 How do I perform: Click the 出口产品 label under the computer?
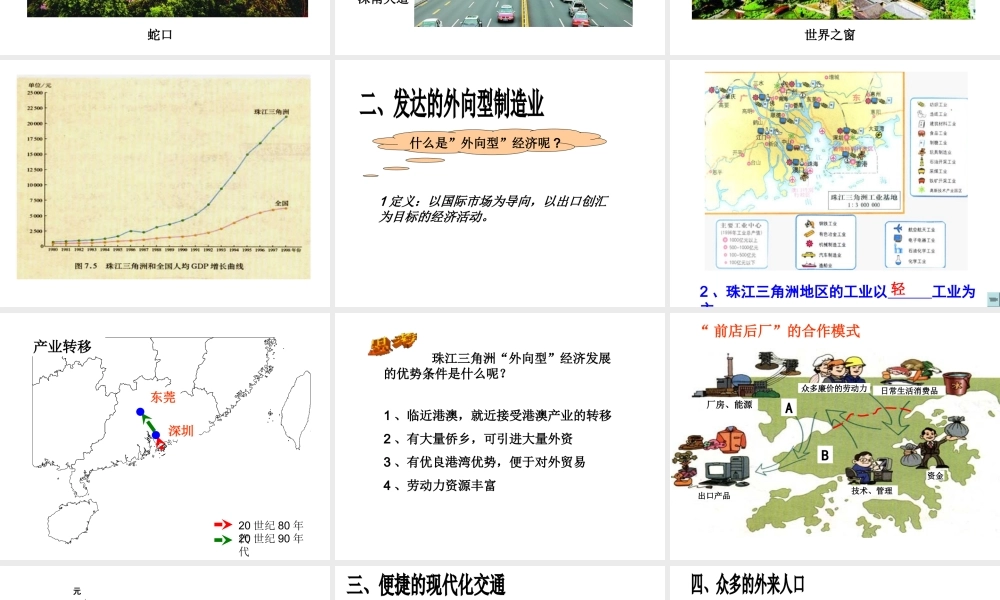(x=714, y=495)
